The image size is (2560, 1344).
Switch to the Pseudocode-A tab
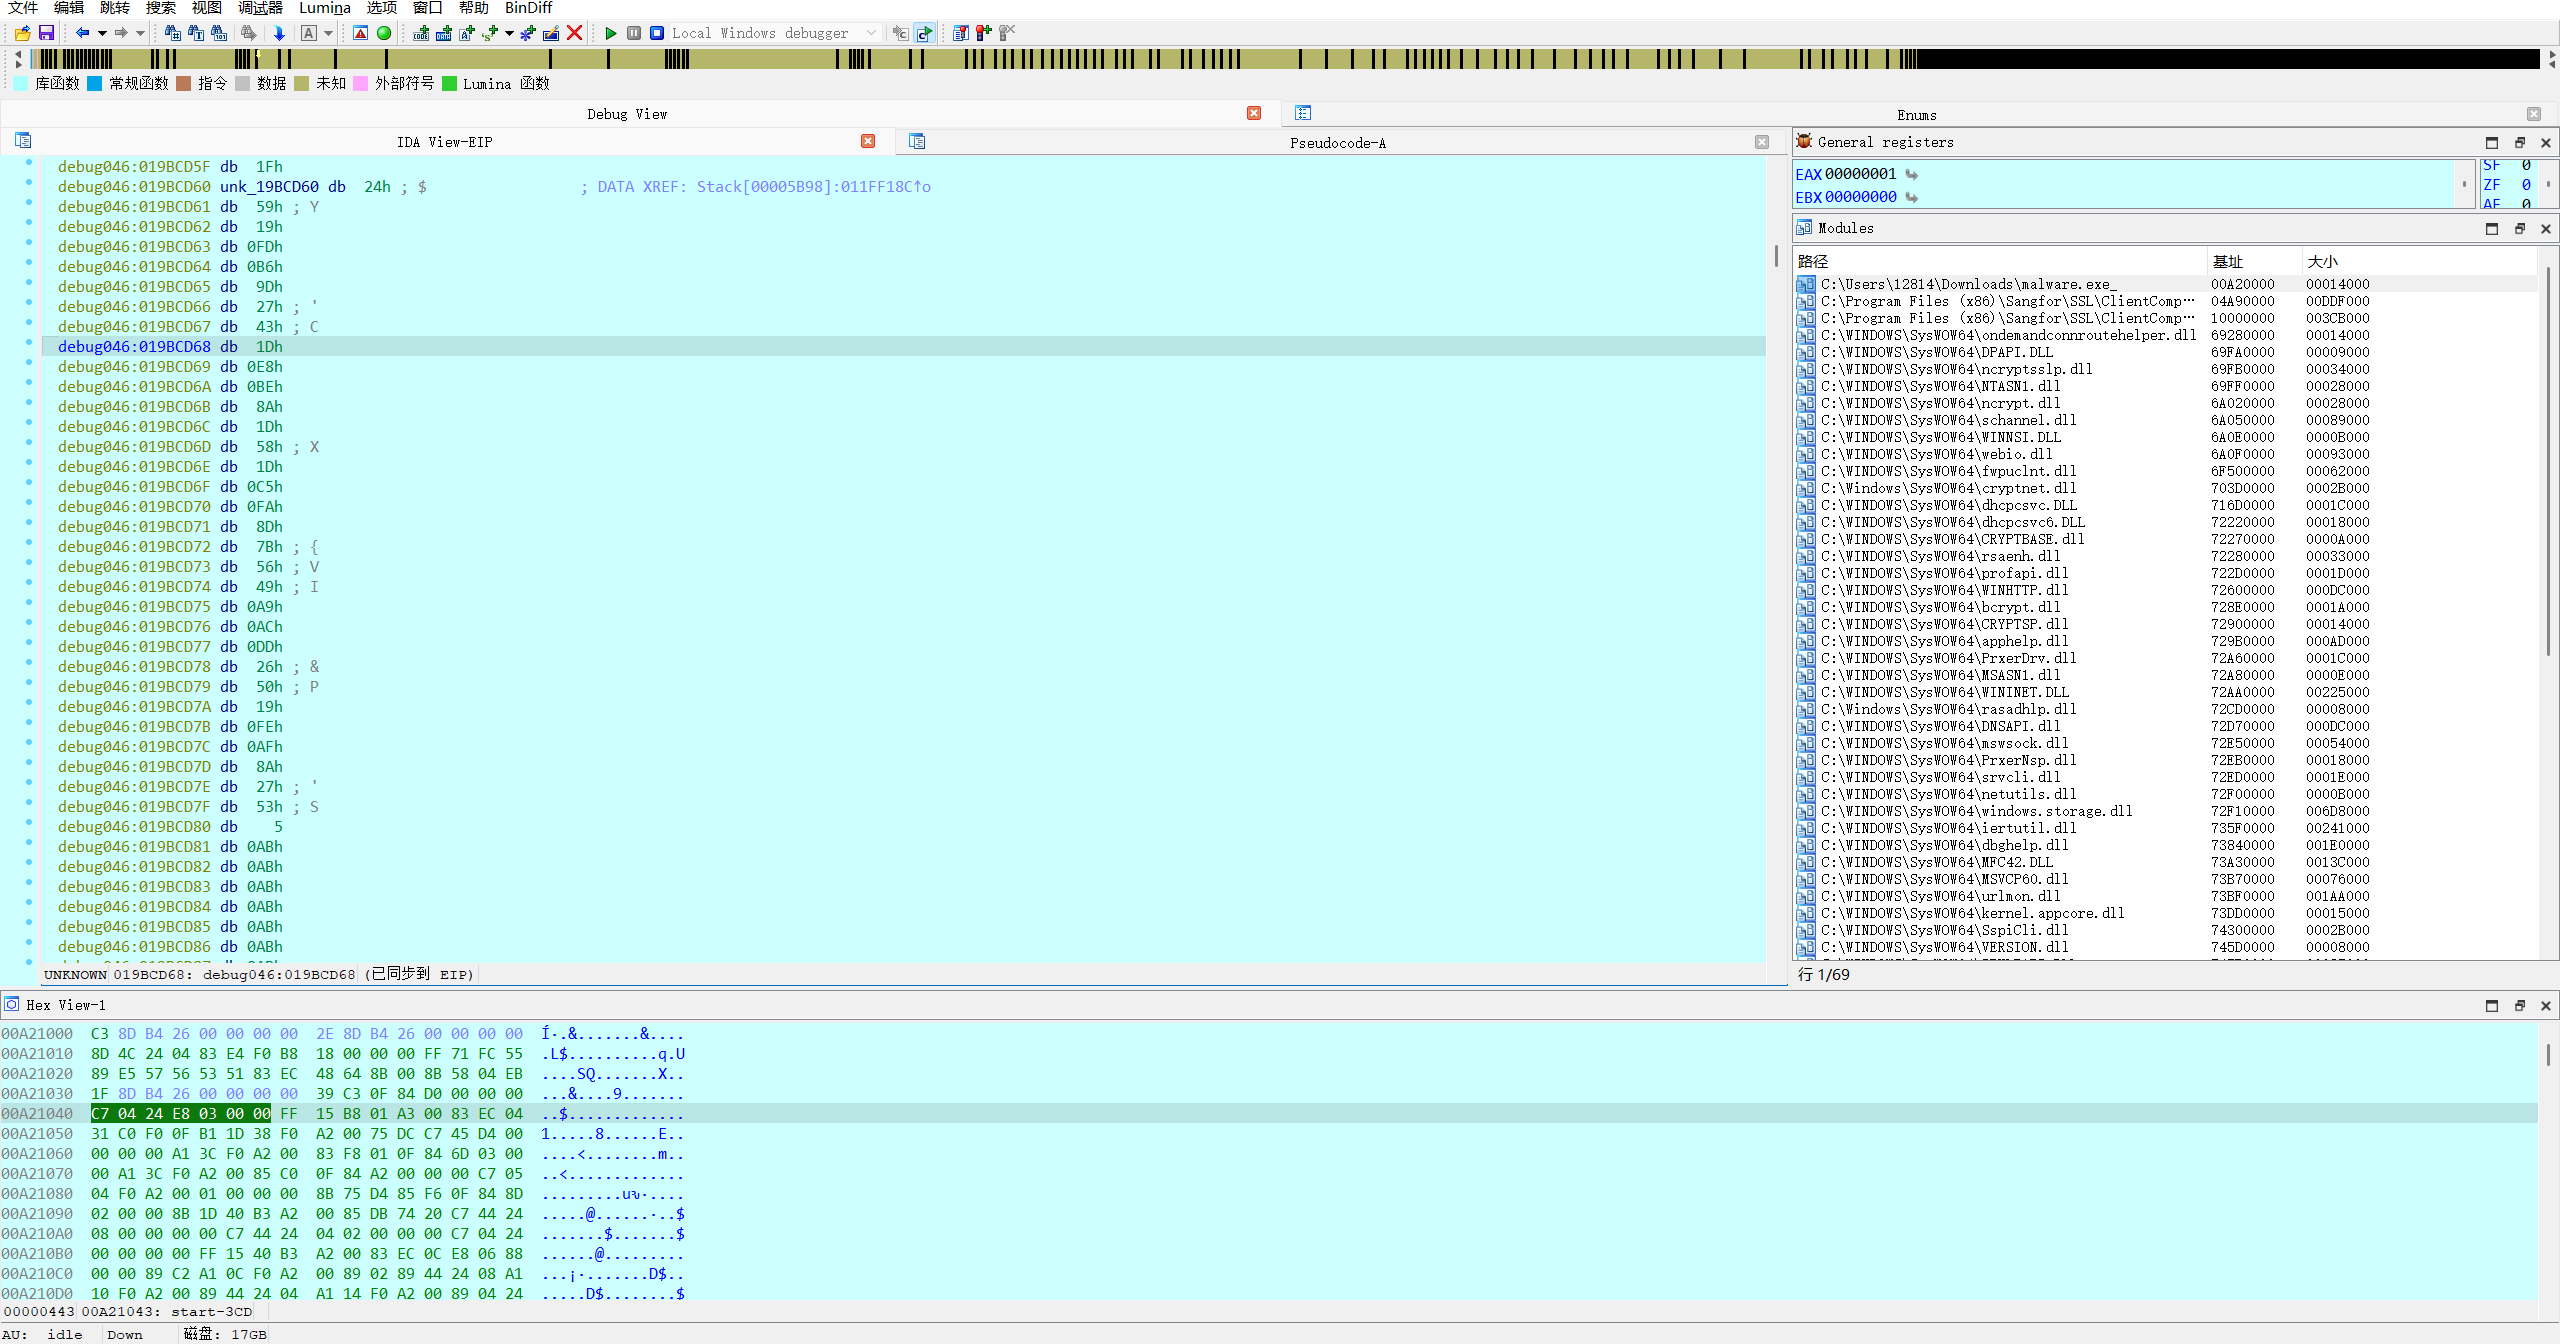1337,142
